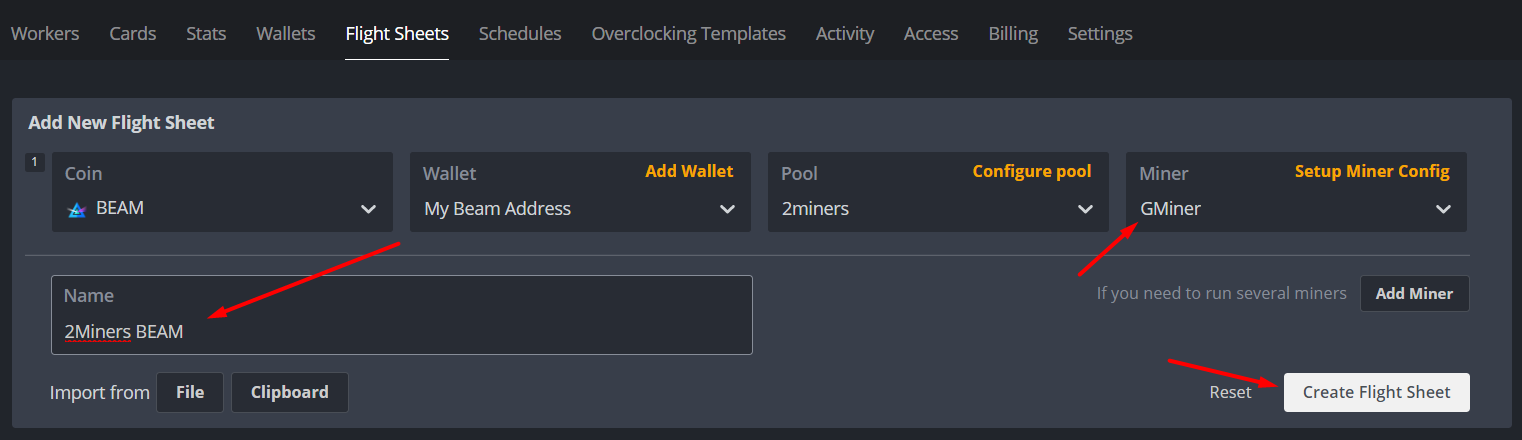
Task: Go to the Wallets tab
Action: (286, 33)
